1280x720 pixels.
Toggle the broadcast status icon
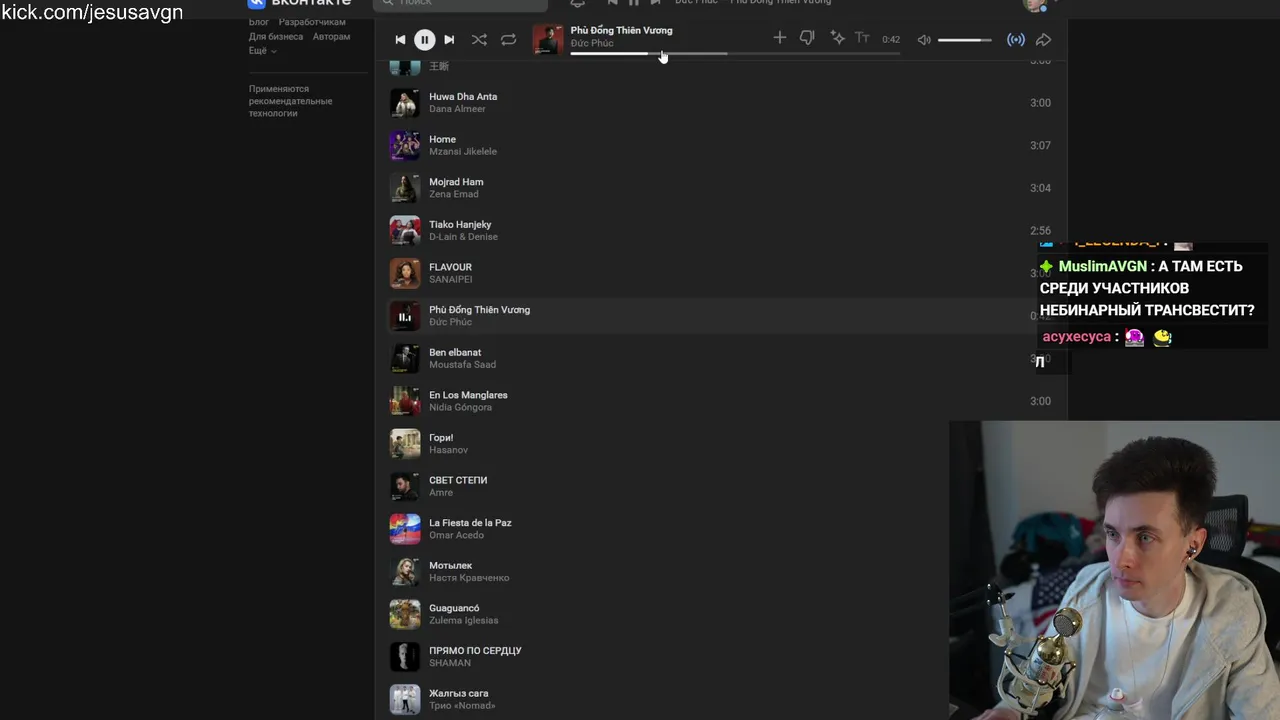[1015, 40]
